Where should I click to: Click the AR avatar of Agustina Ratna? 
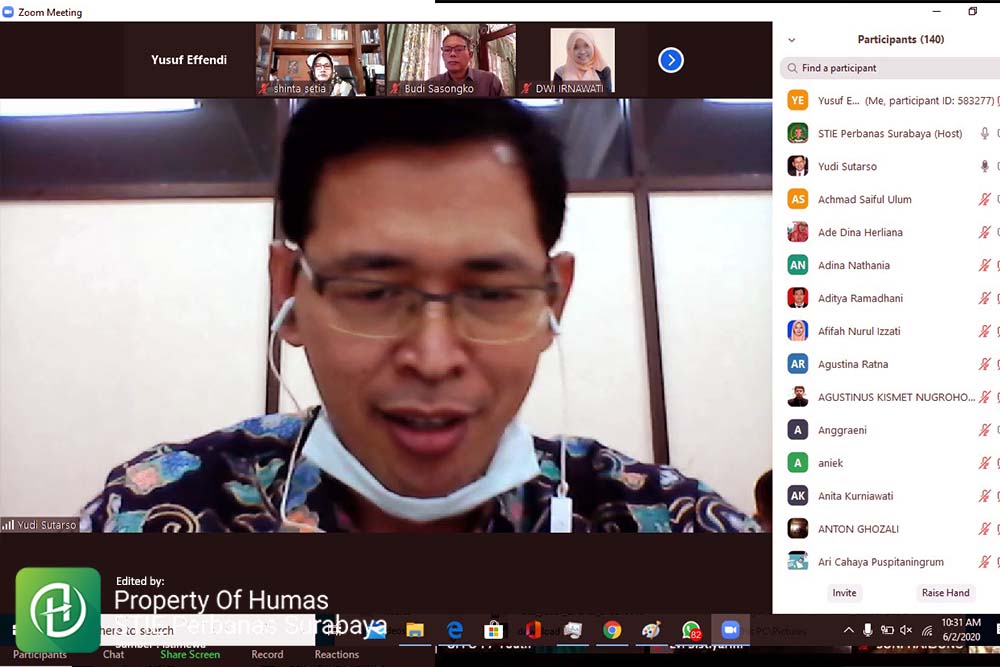pos(798,363)
